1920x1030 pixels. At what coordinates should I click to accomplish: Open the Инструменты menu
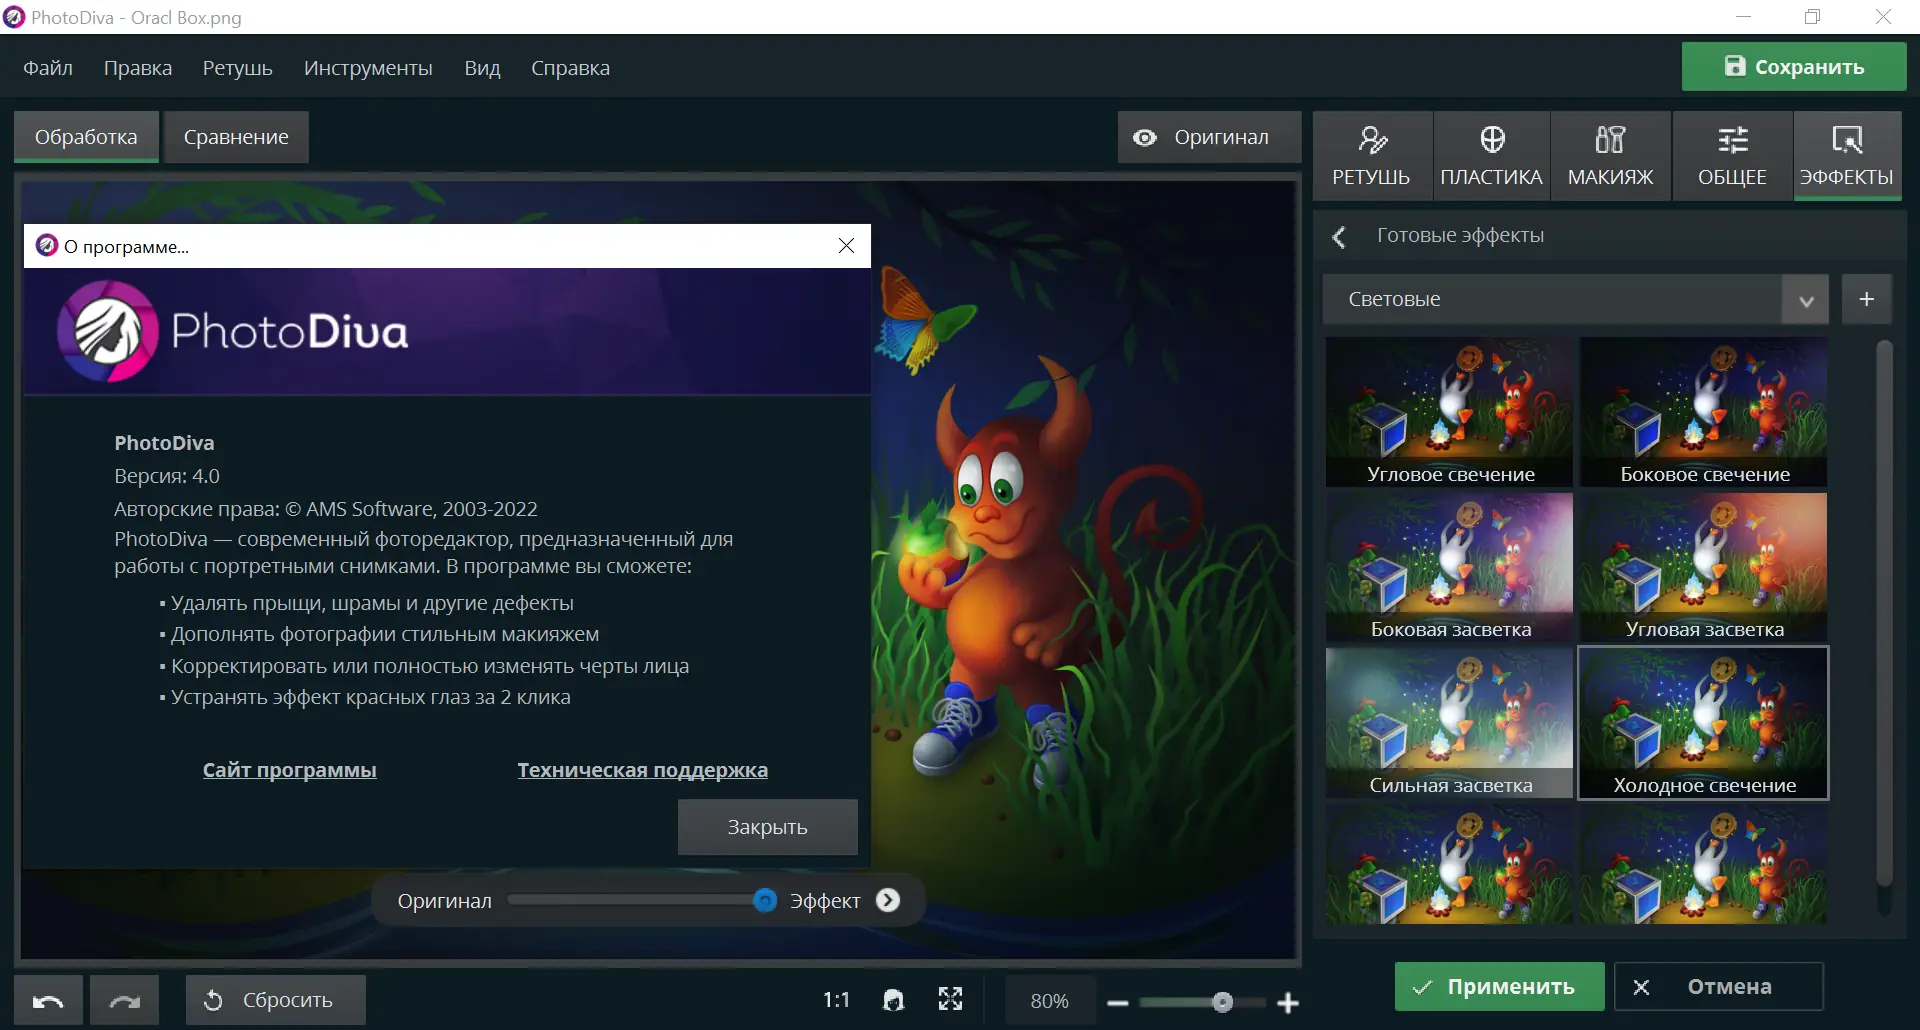[x=368, y=68]
